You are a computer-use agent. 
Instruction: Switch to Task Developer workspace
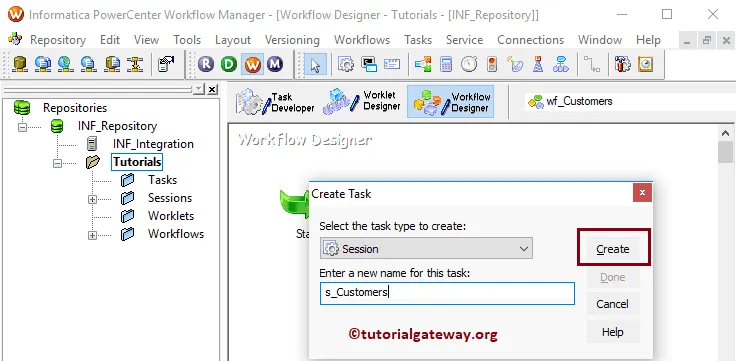pyautogui.click(x=275, y=102)
